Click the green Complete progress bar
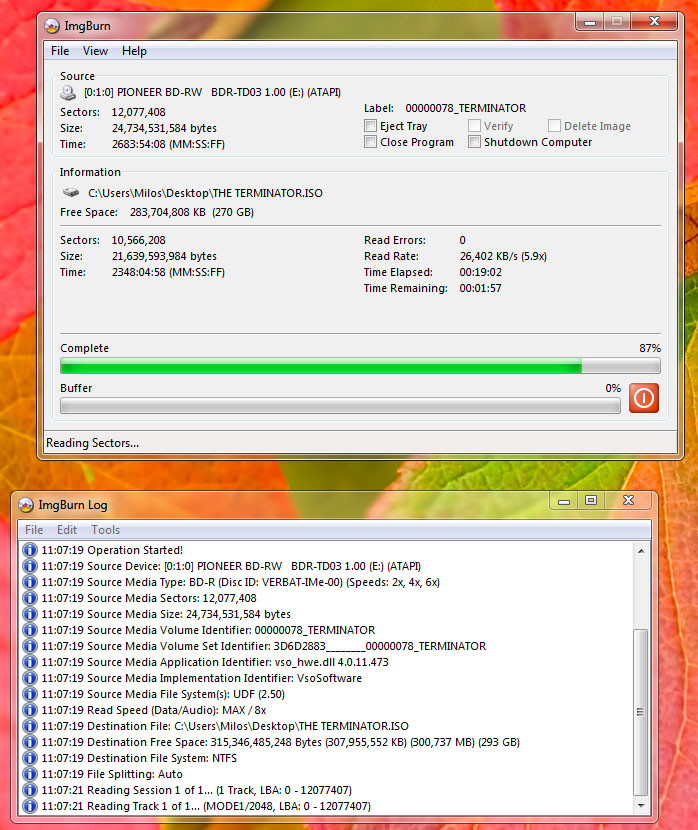 tap(360, 366)
